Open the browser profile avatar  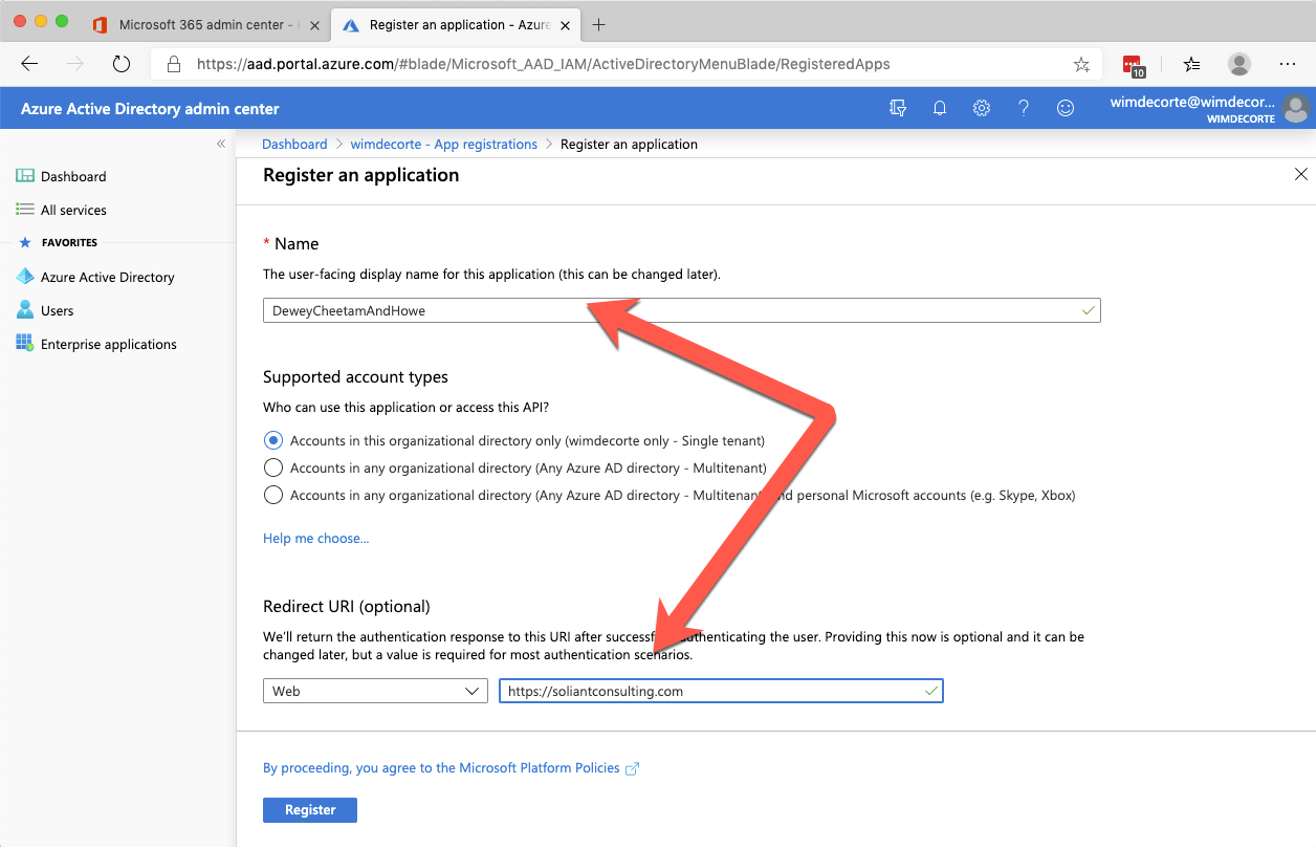tap(1239, 64)
